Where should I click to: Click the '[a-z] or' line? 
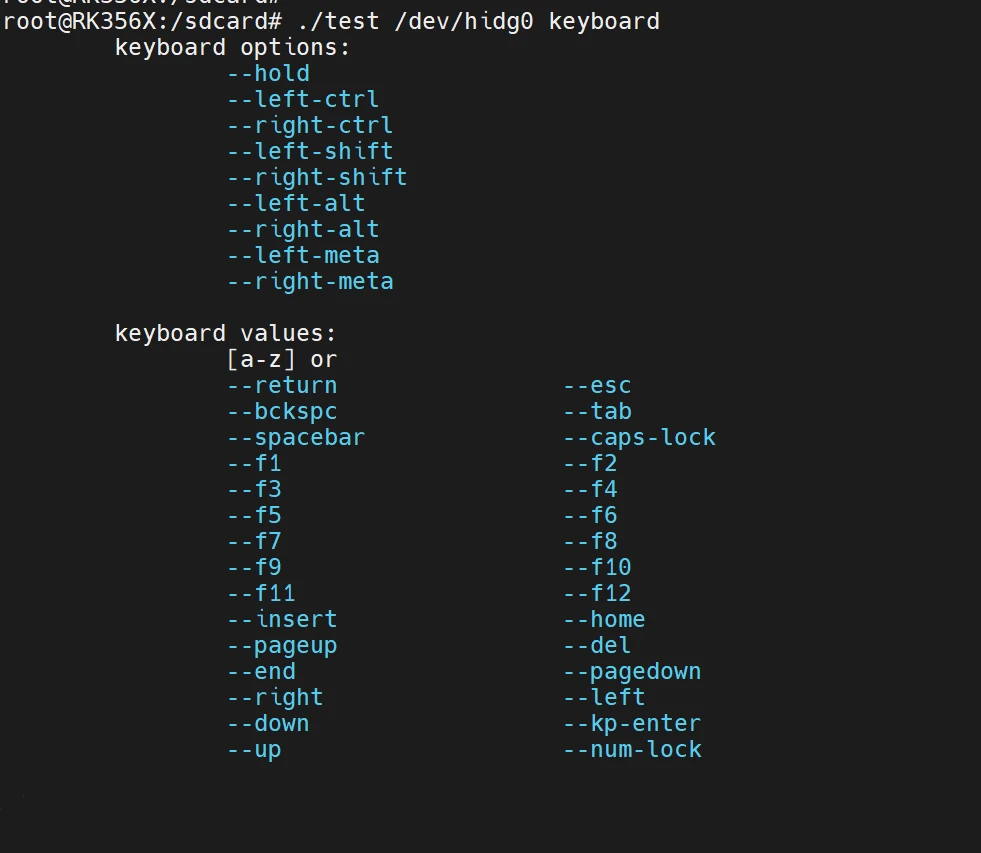click(x=282, y=360)
